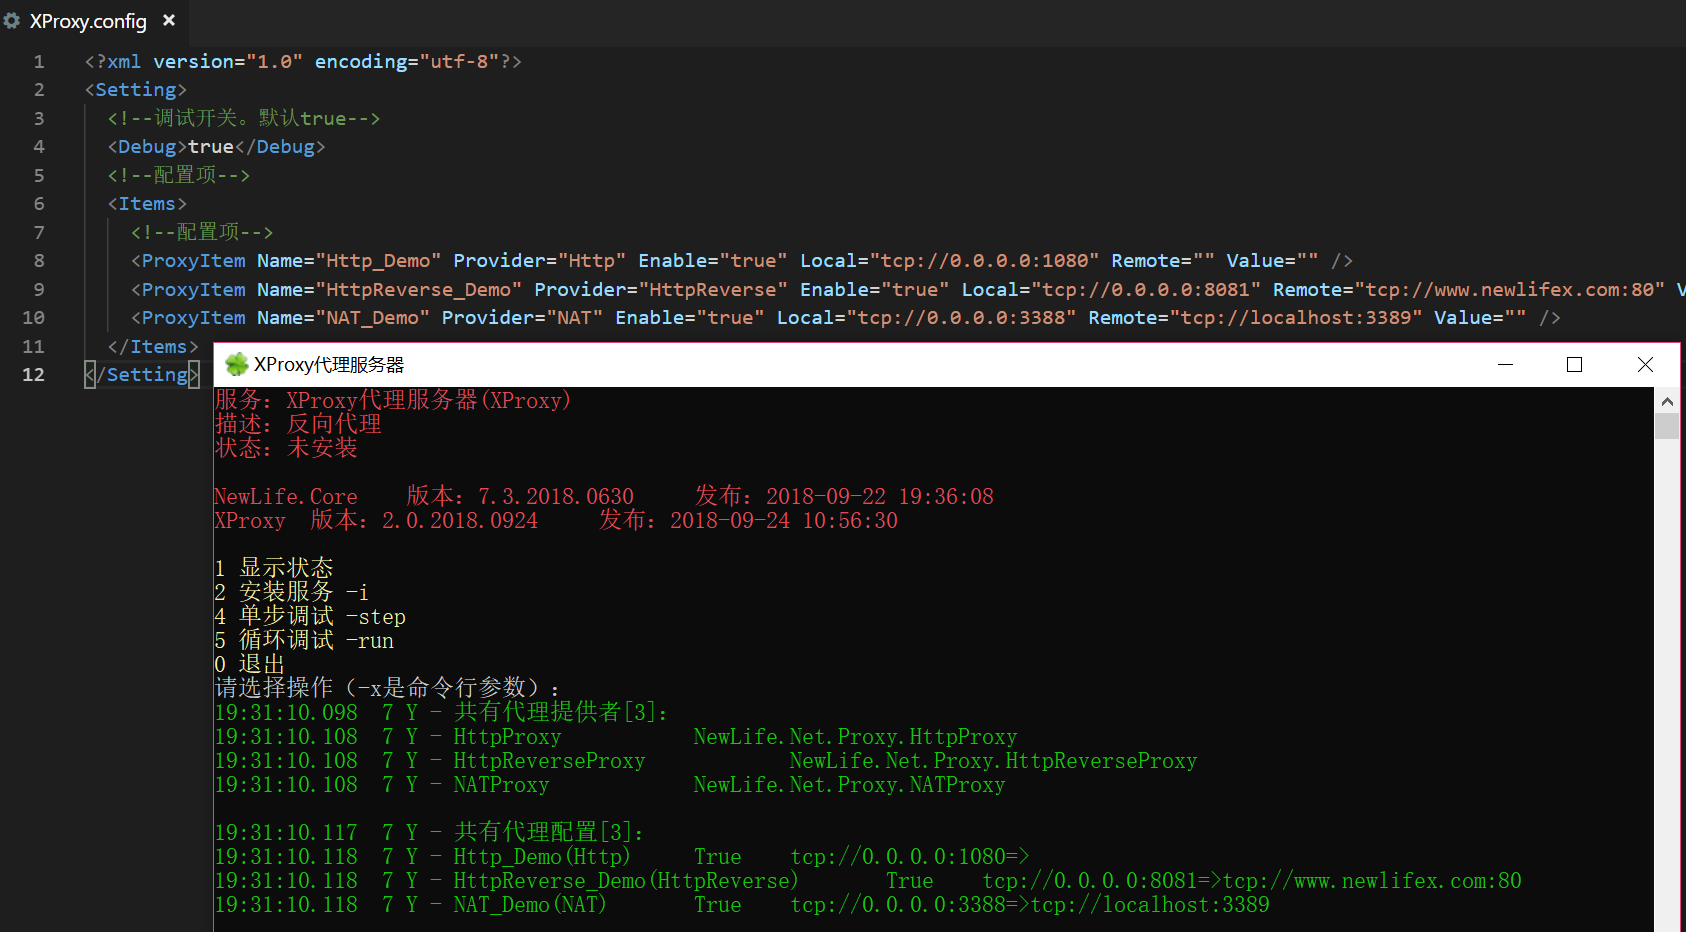Click console log entry 'NATProxy'
Image resolution: width=1686 pixels, height=932 pixels.
point(501,785)
